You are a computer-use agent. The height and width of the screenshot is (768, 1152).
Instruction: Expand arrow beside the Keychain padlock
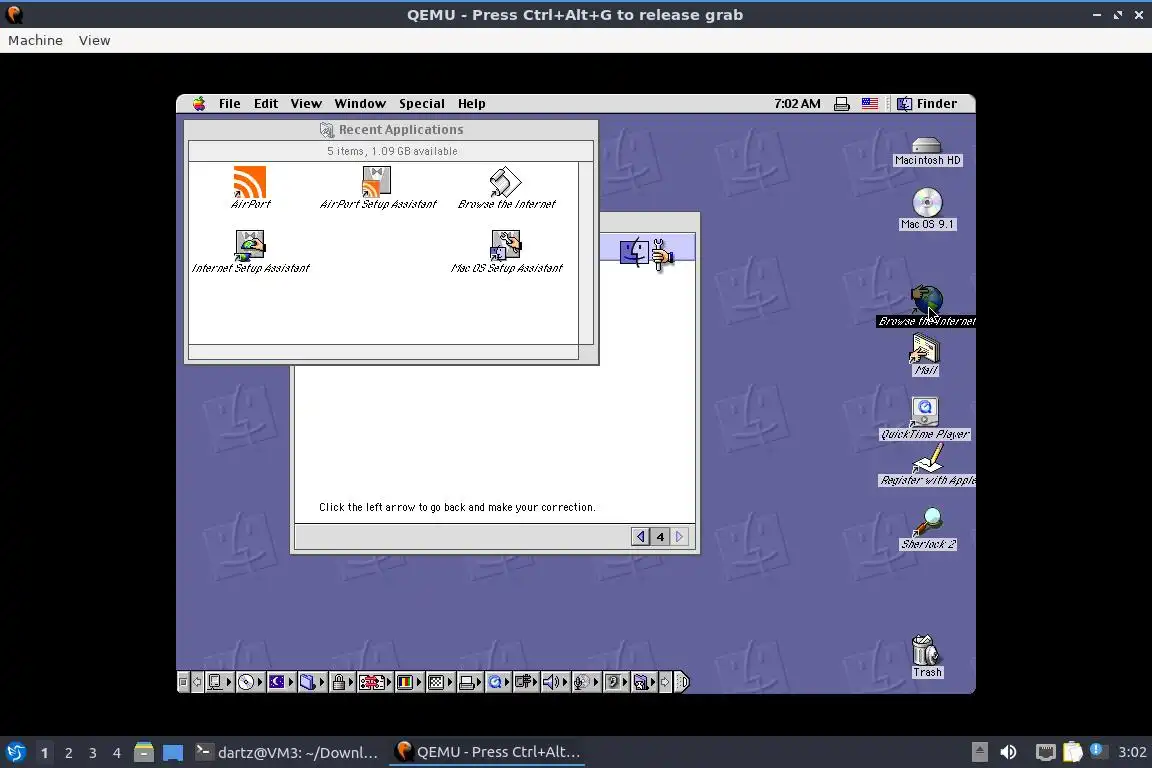pos(351,682)
